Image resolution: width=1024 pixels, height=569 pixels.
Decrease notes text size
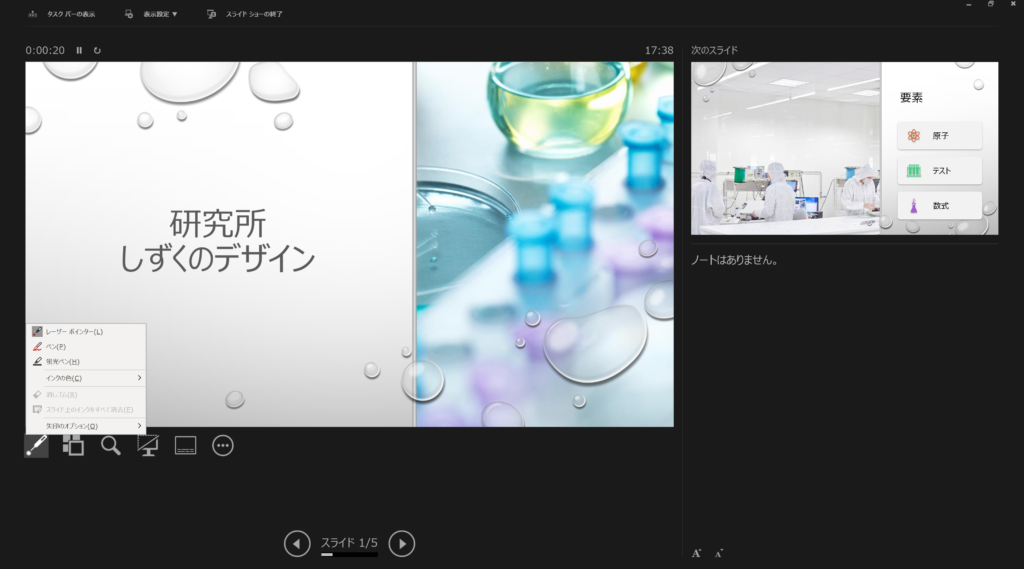pos(719,553)
